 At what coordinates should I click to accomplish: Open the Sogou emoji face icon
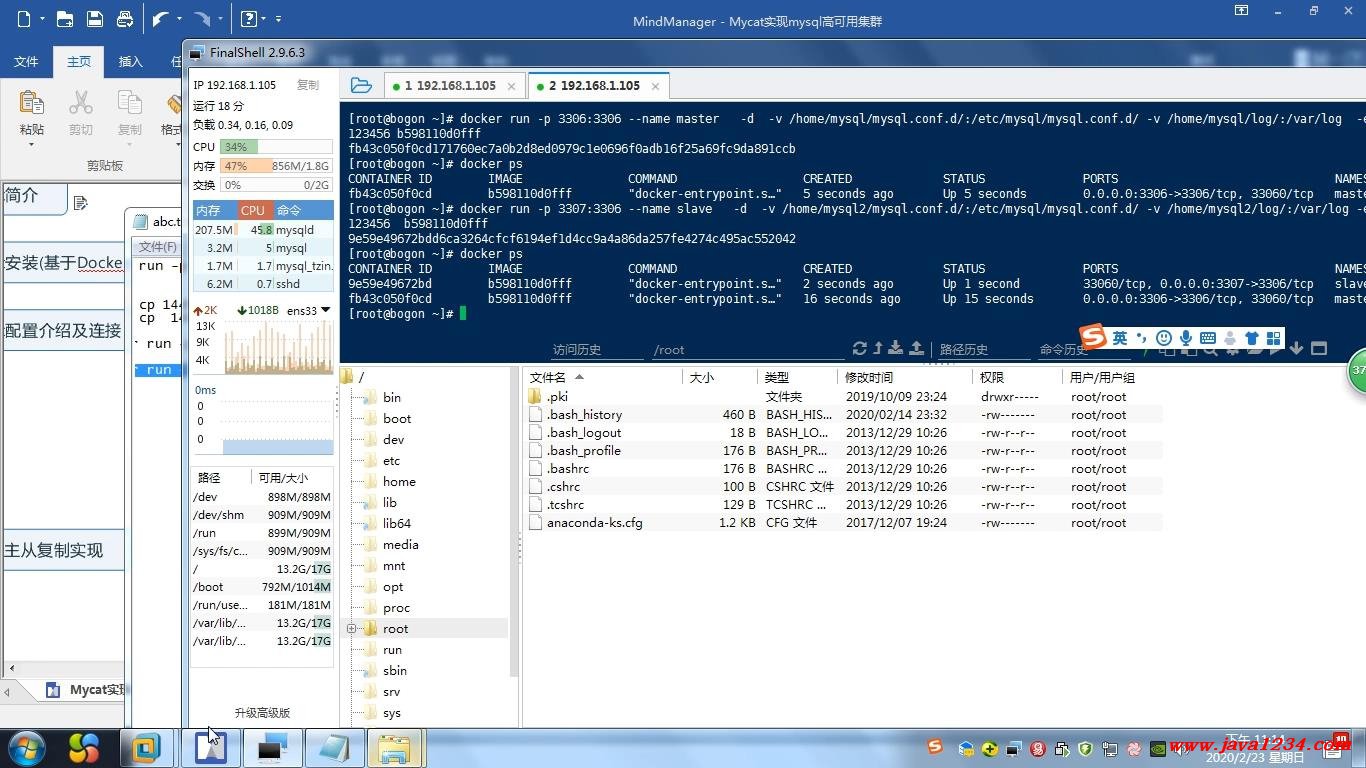tap(1164, 338)
